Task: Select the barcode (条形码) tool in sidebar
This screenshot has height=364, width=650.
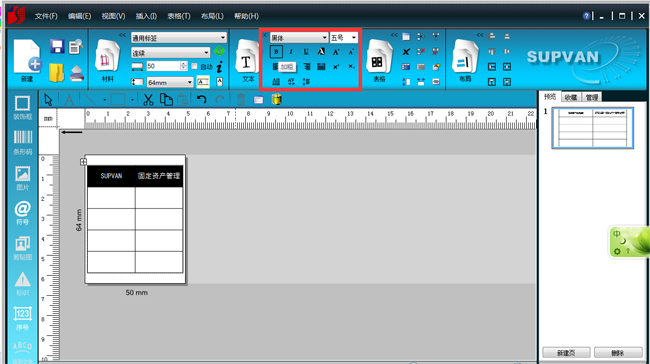Action: tap(23, 142)
